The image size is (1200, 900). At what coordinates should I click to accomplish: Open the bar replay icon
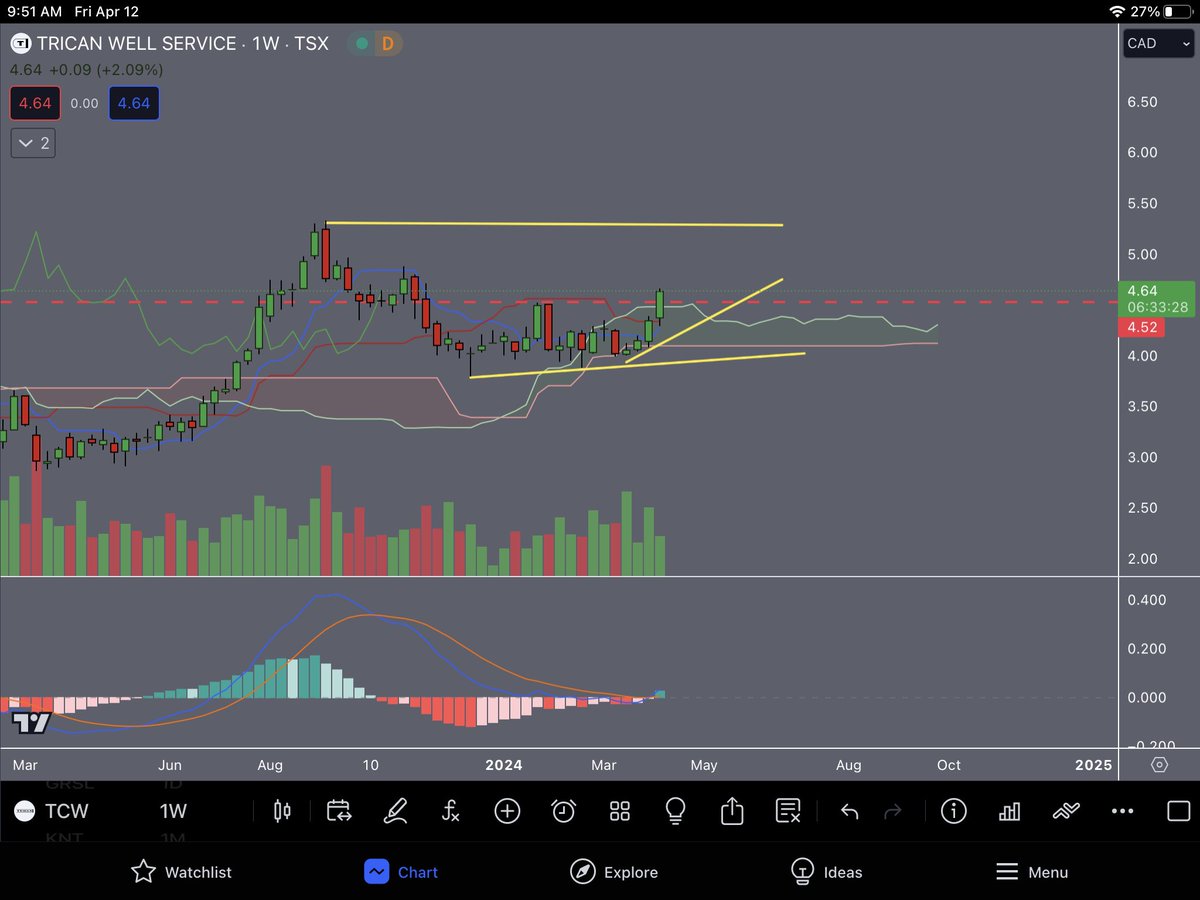[339, 811]
